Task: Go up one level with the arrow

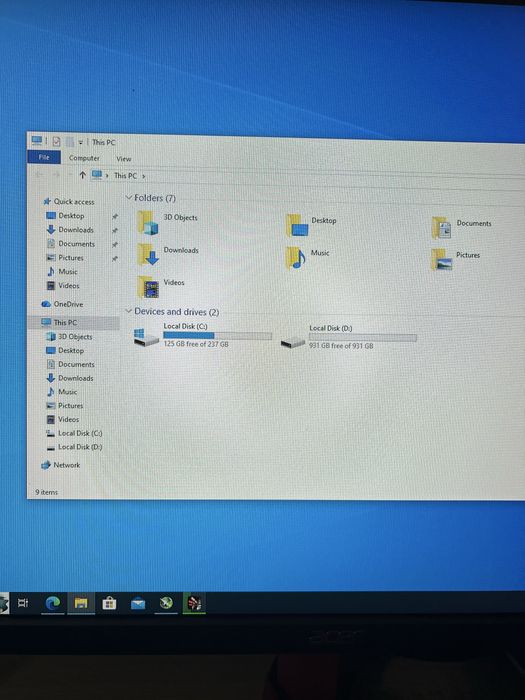Action: 82,175
